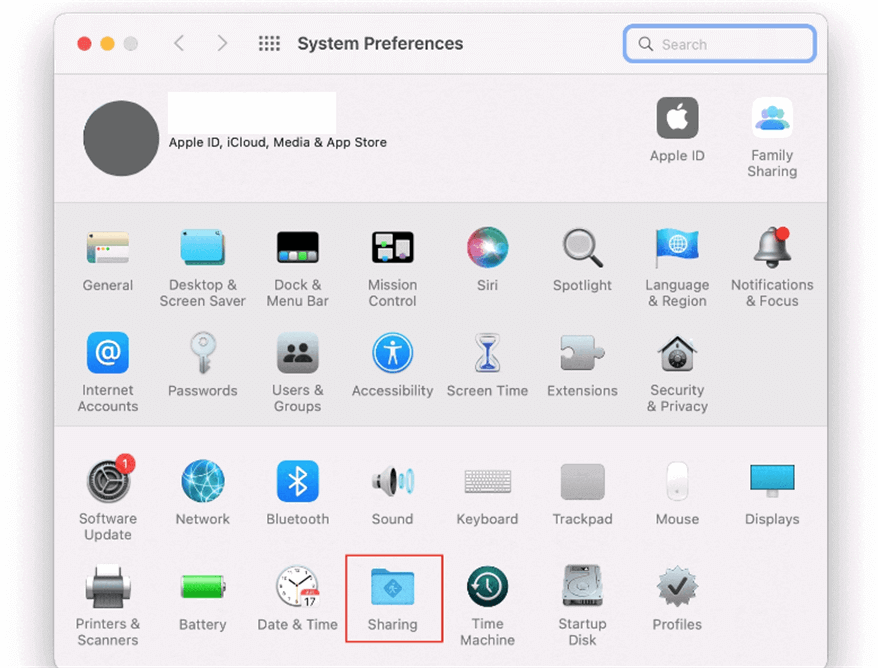Open Keyboard preferences

487,490
